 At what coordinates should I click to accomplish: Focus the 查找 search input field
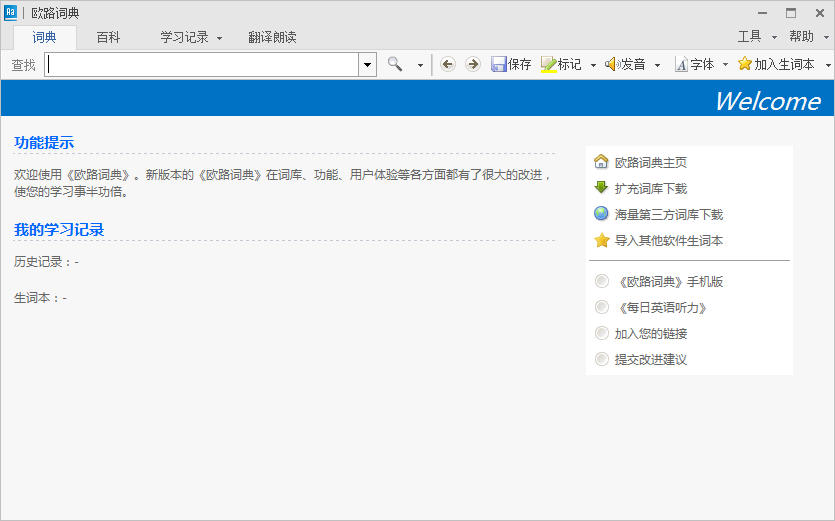point(202,64)
